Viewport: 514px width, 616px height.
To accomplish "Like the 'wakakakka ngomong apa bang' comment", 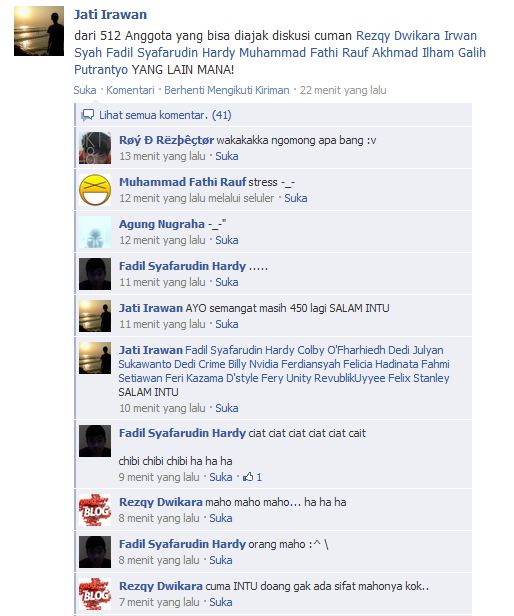I will 227,156.
